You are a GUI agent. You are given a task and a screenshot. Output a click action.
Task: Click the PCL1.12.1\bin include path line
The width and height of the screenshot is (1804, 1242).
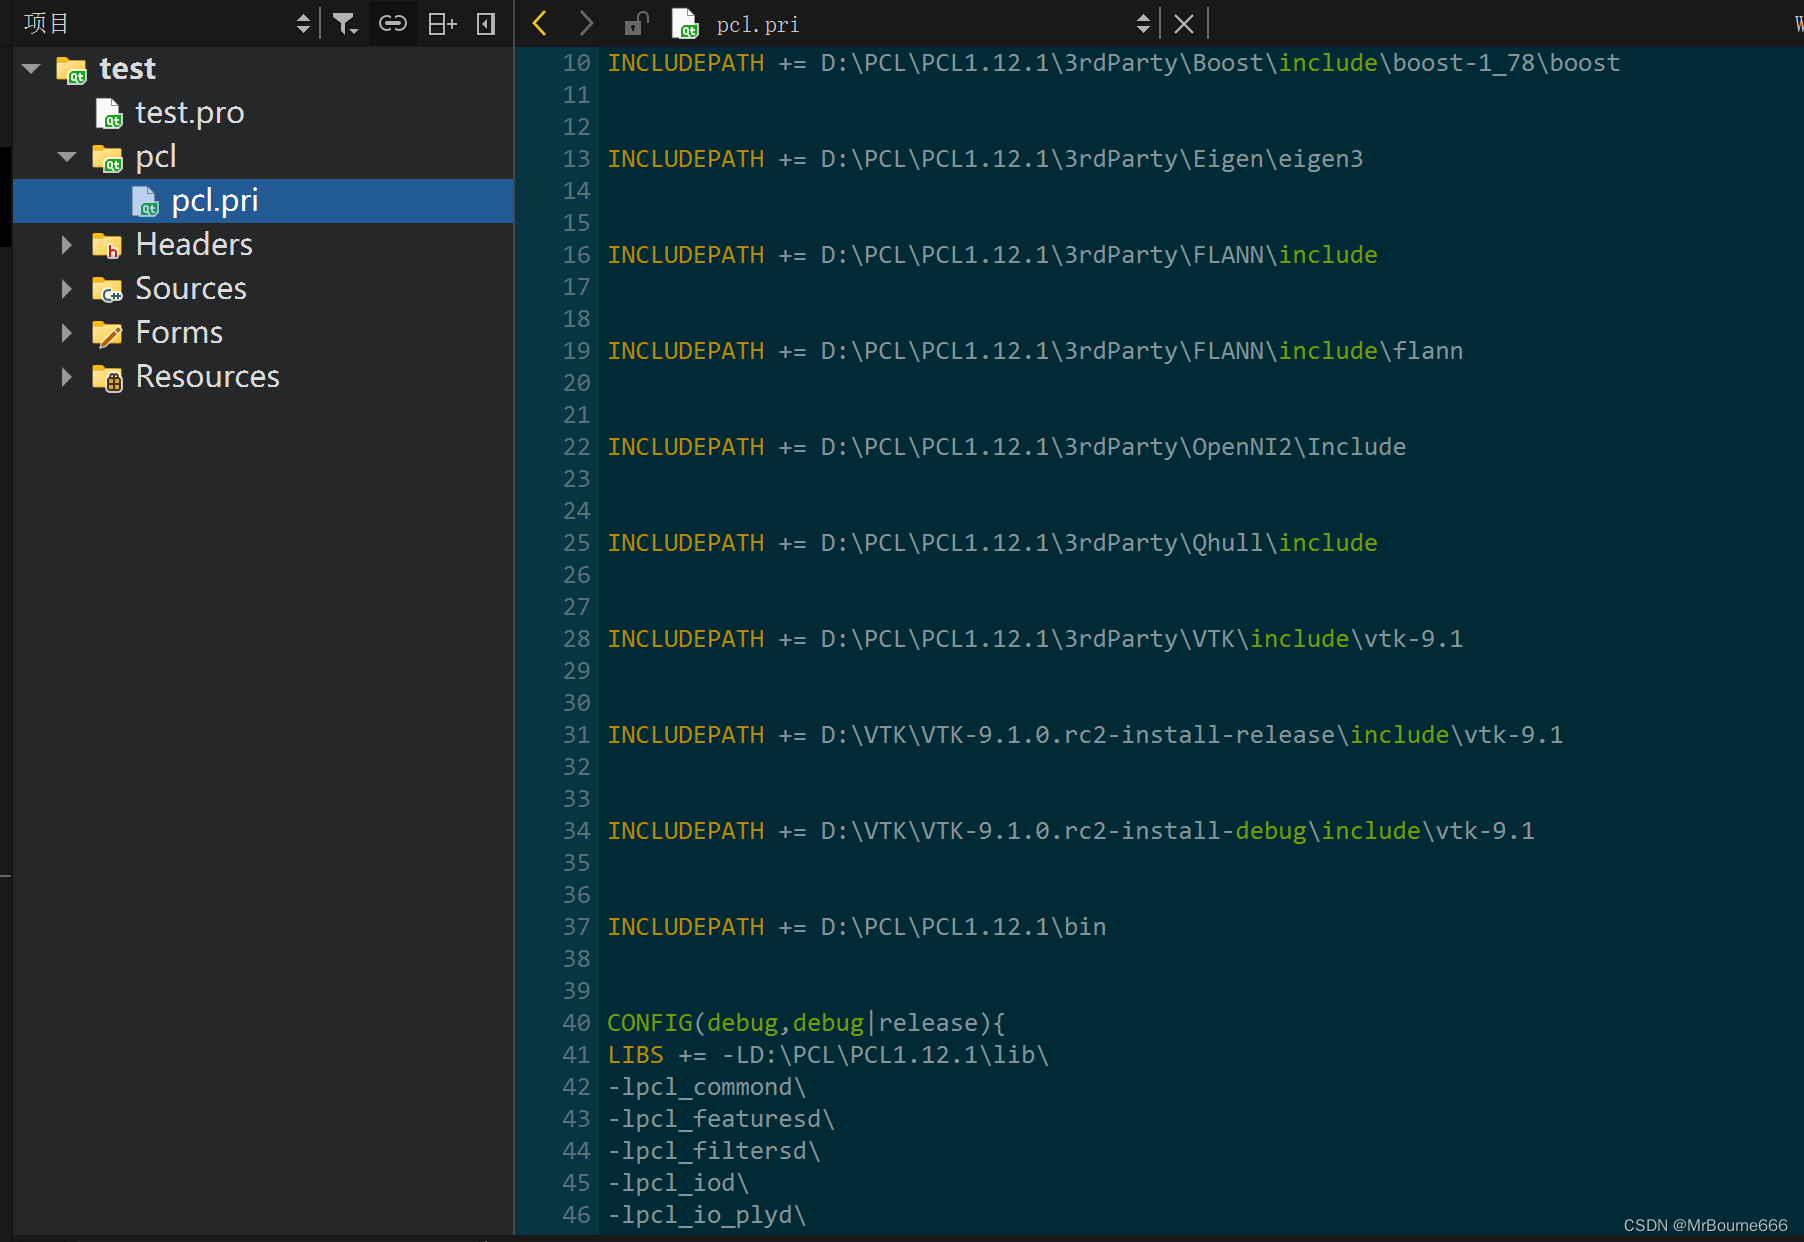pyautogui.click(x=857, y=927)
